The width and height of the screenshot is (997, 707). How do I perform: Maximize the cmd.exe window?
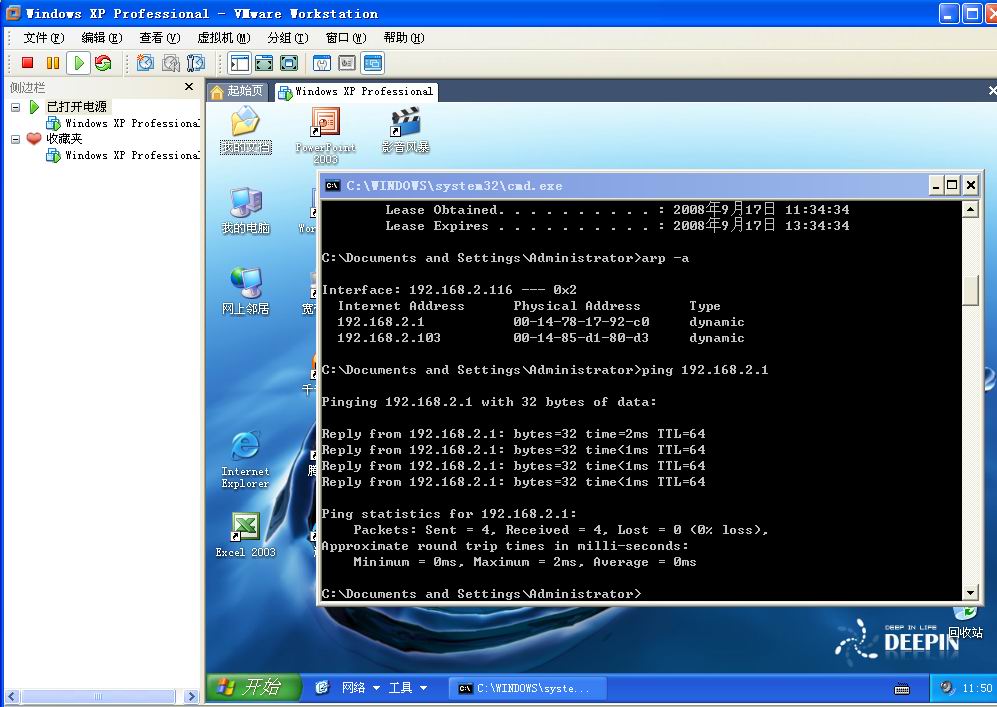tap(952, 186)
